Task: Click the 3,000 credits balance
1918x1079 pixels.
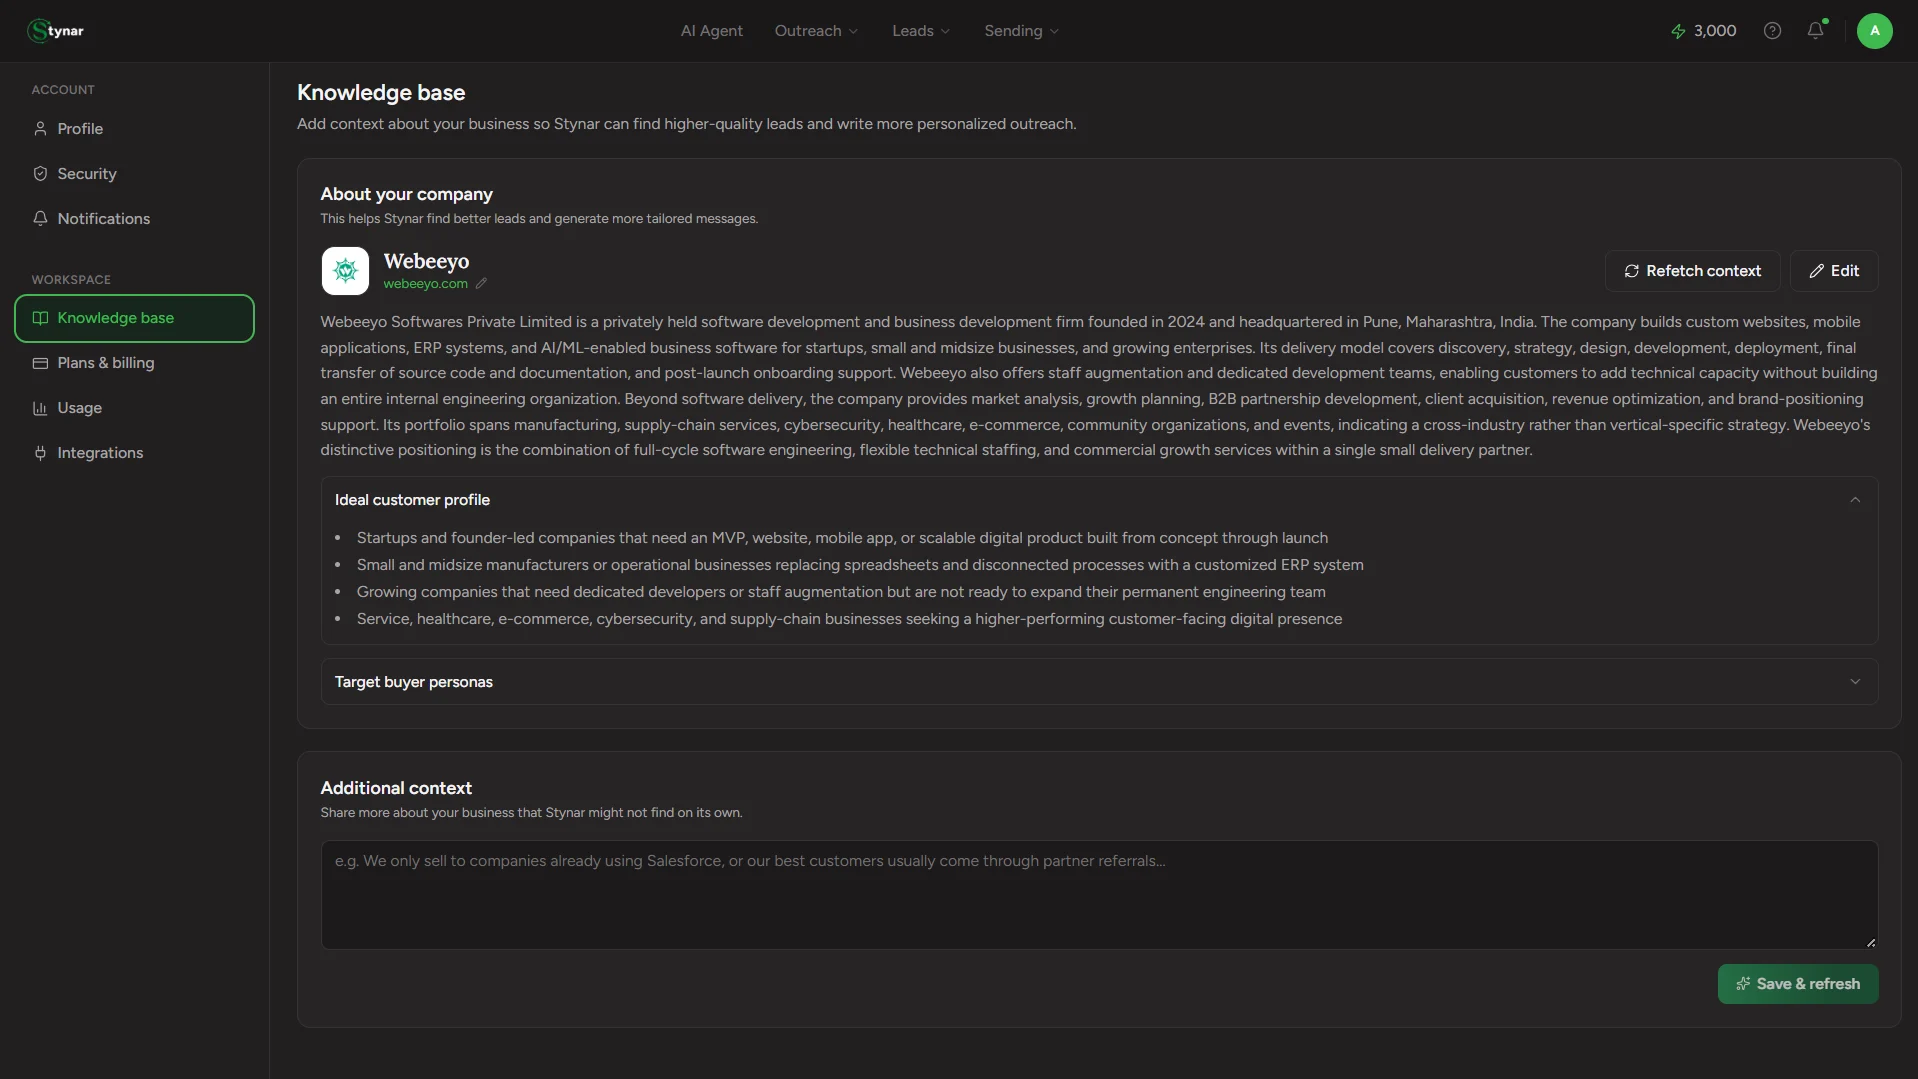Action: point(1714,31)
